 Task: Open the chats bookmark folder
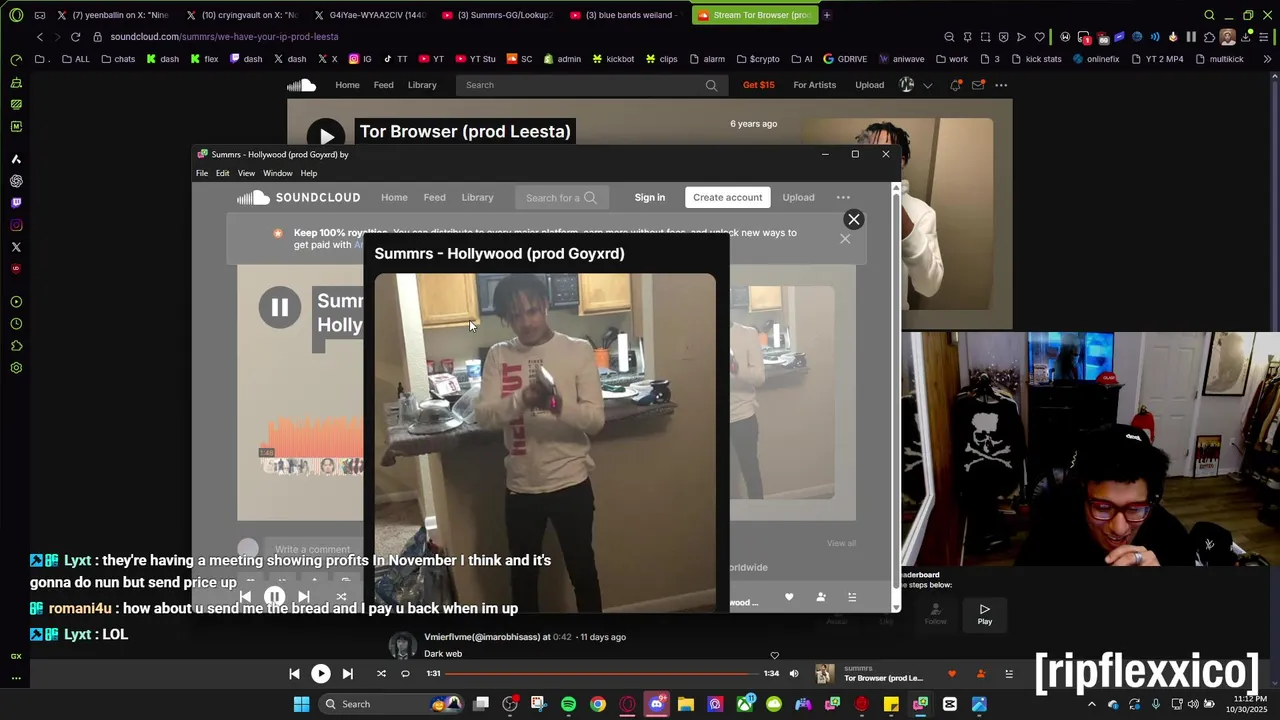click(x=117, y=59)
